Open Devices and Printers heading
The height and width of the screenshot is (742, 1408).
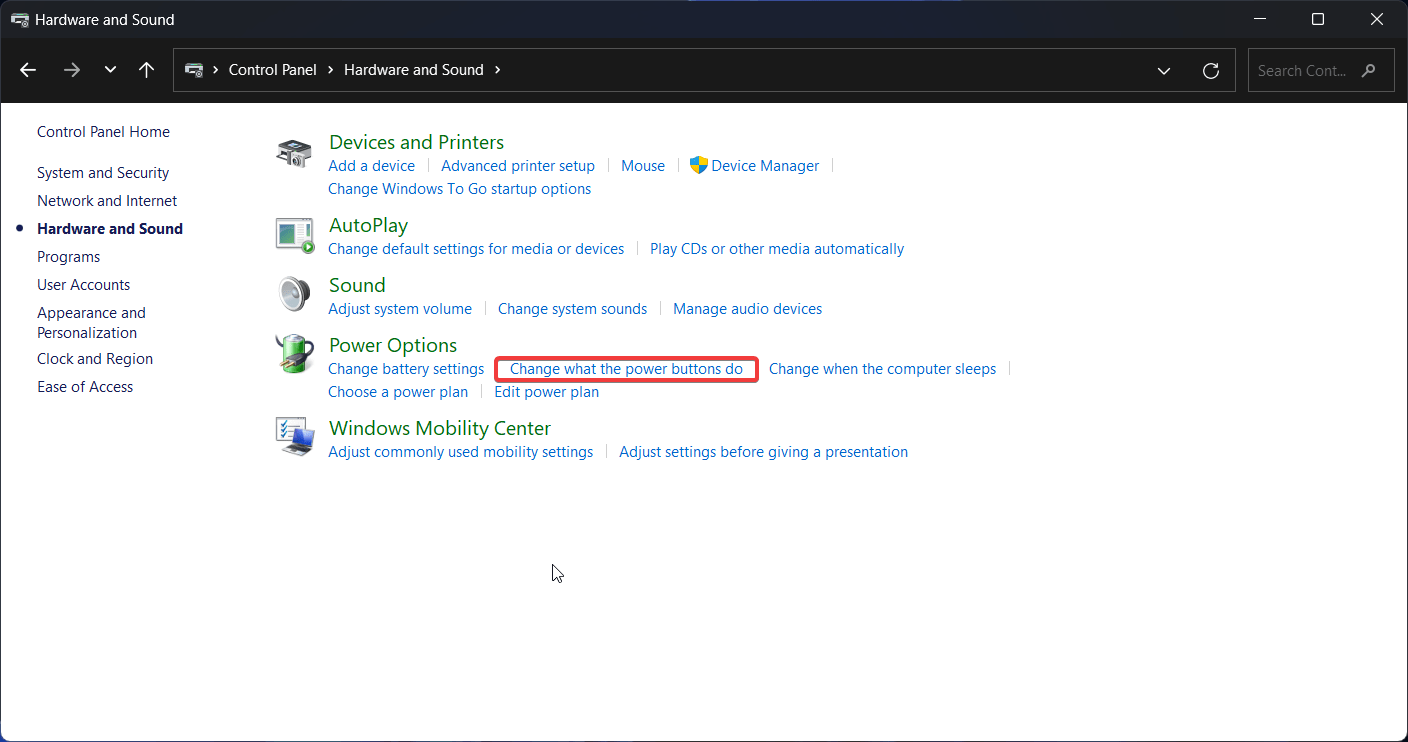[x=416, y=142]
